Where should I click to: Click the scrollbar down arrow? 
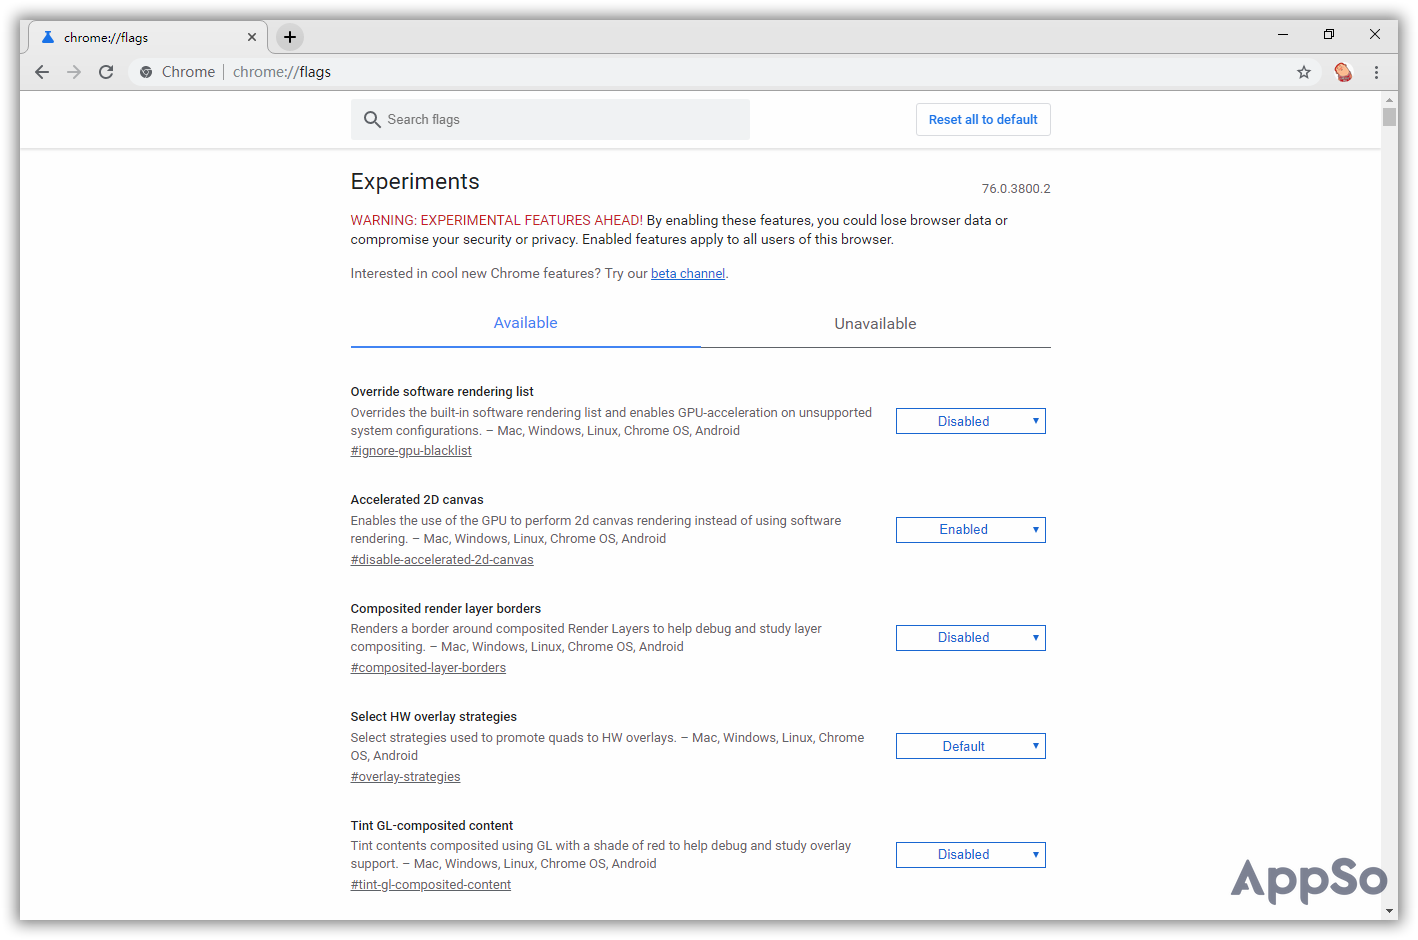click(1389, 912)
